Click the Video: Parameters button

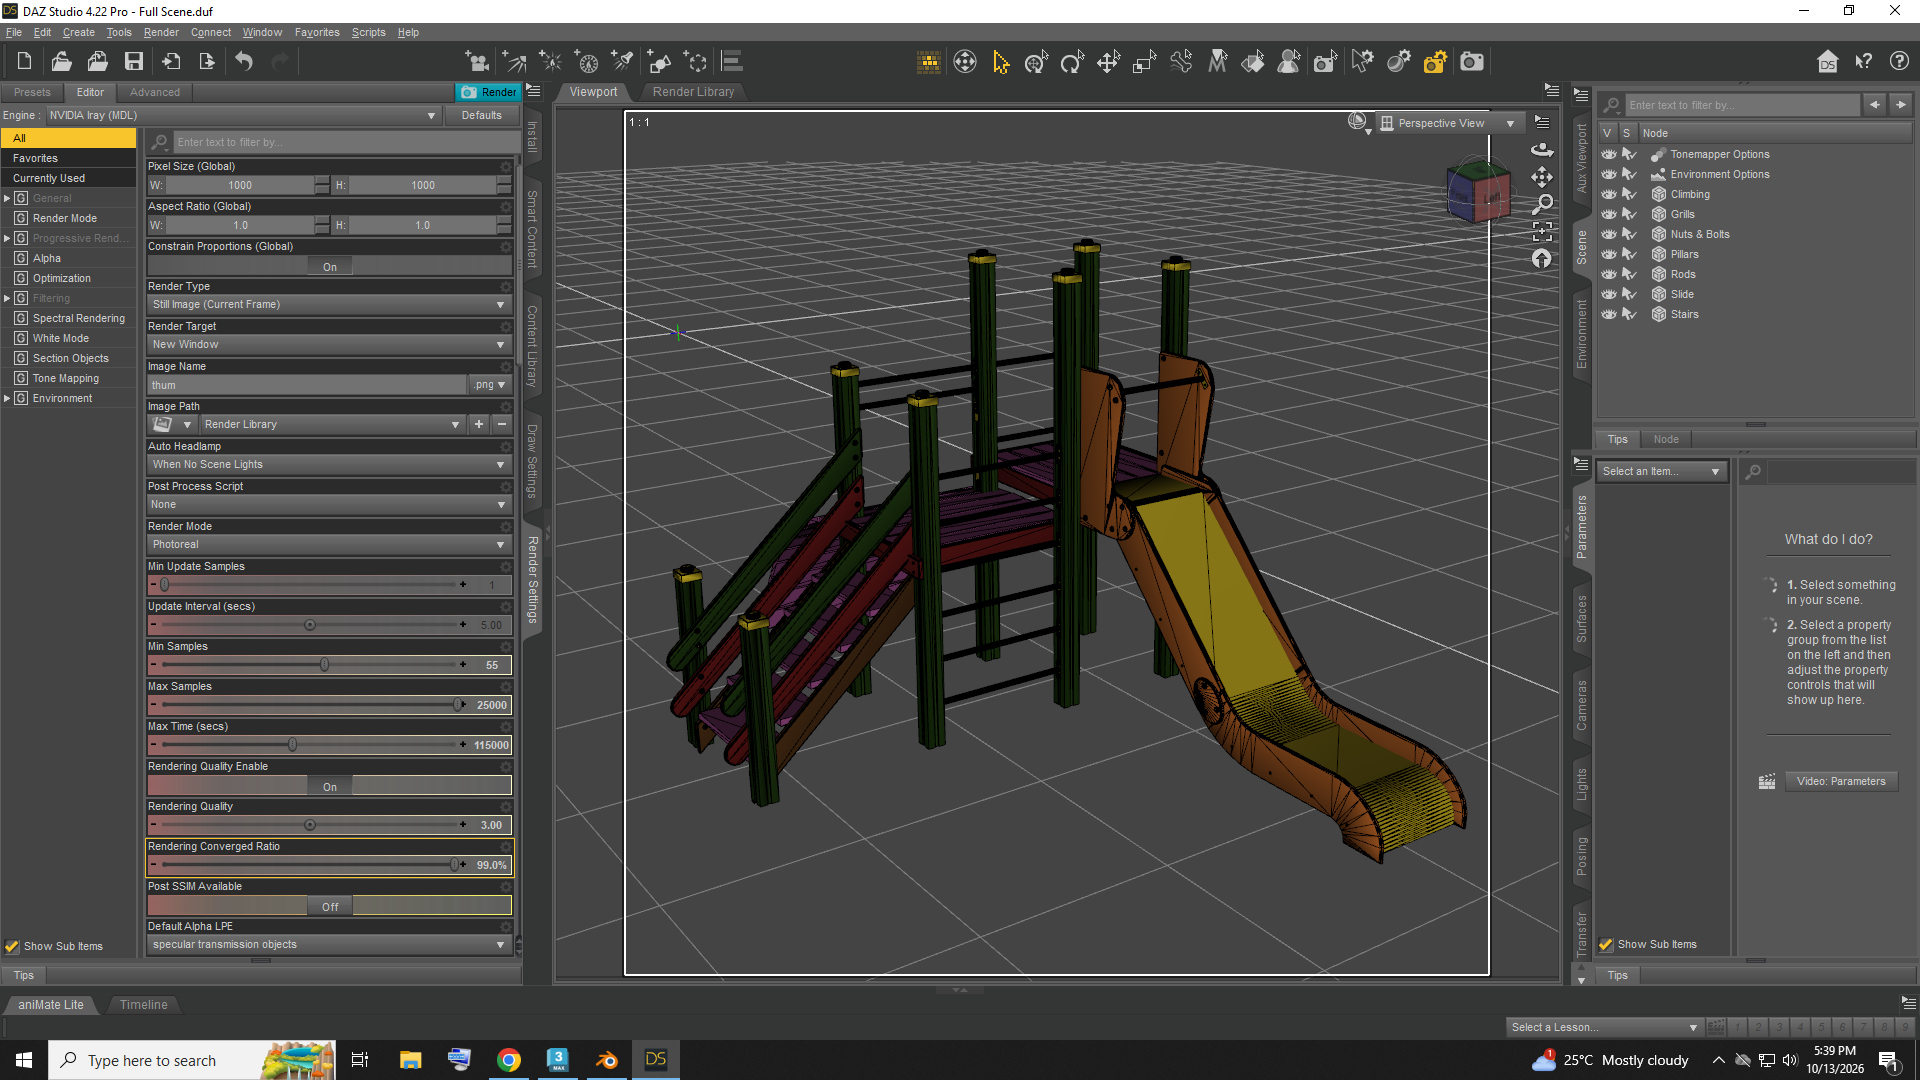[x=1841, y=782]
